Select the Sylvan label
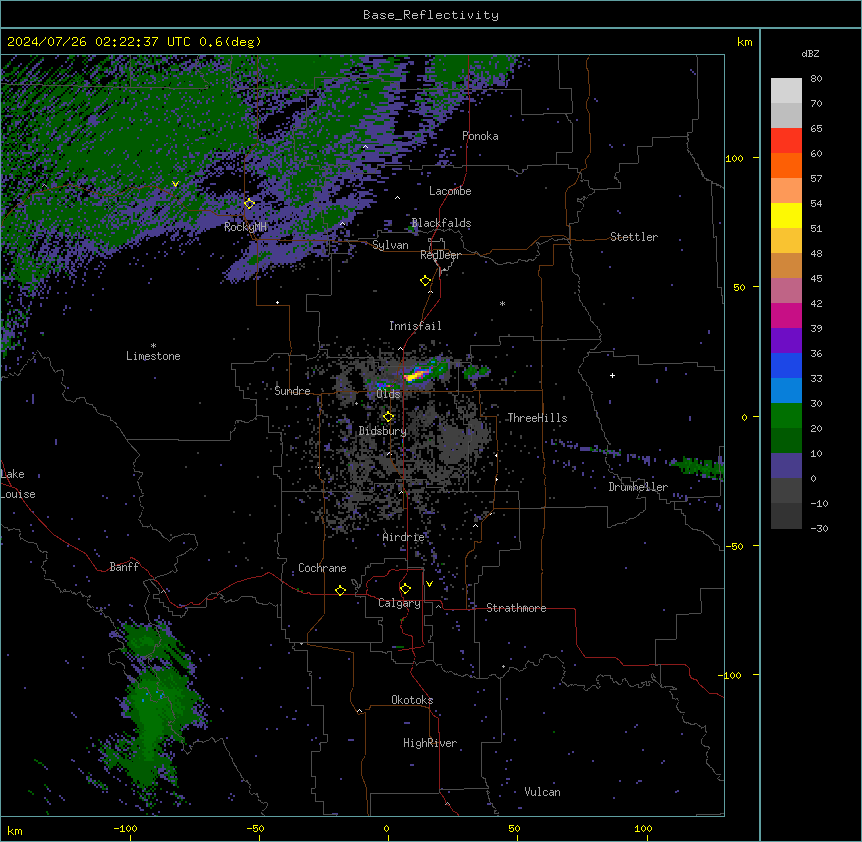 [x=390, y=245]
